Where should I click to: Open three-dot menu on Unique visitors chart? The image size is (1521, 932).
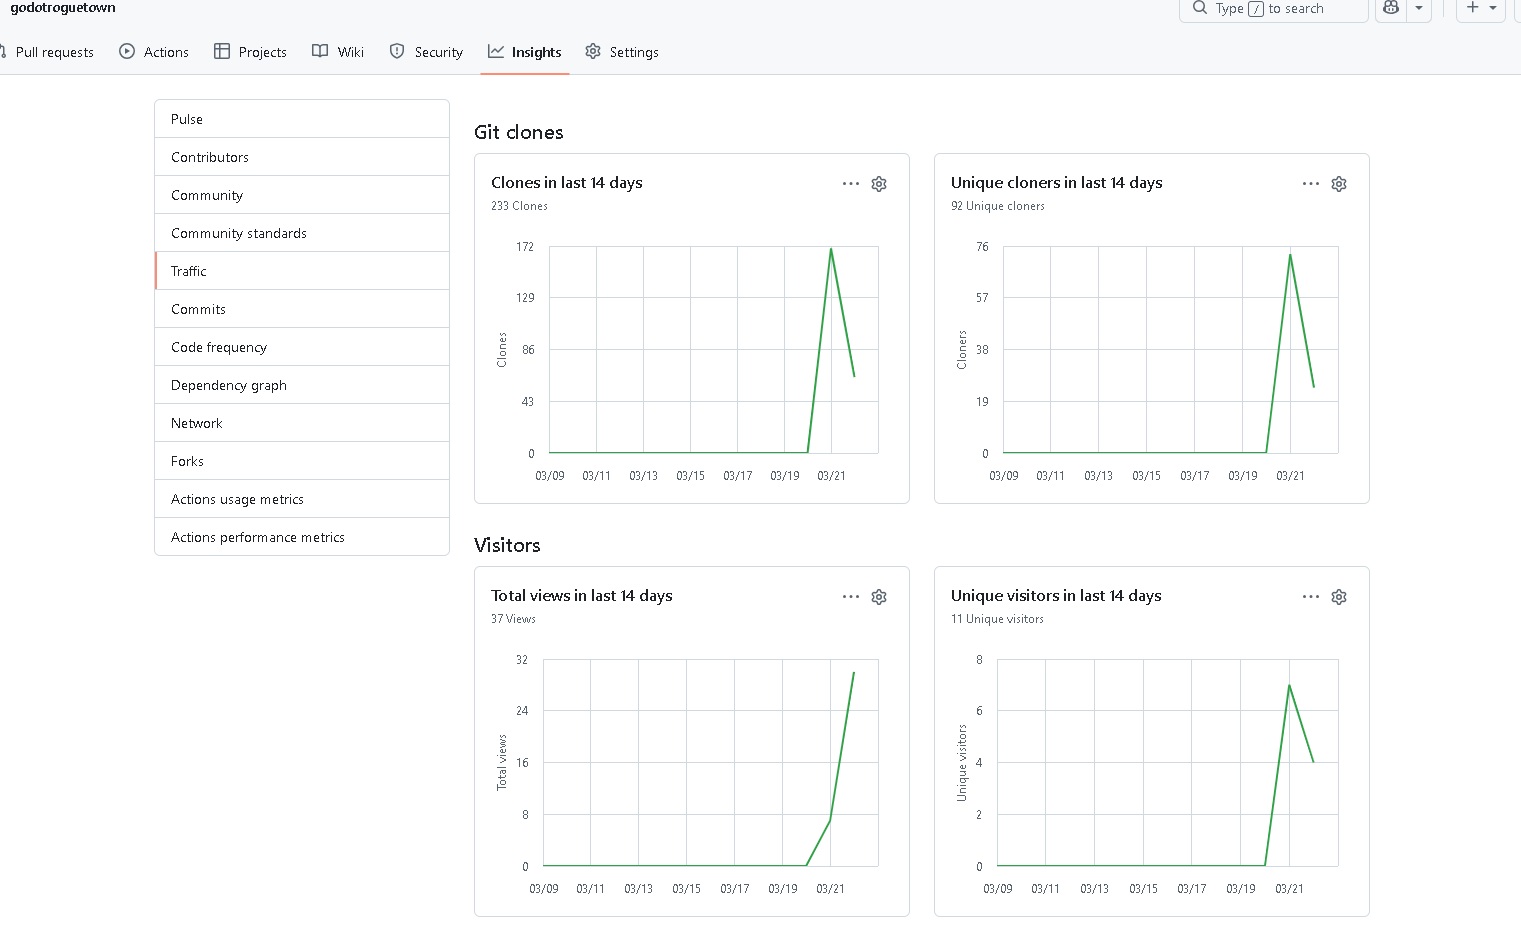(x=1311, y=597)
